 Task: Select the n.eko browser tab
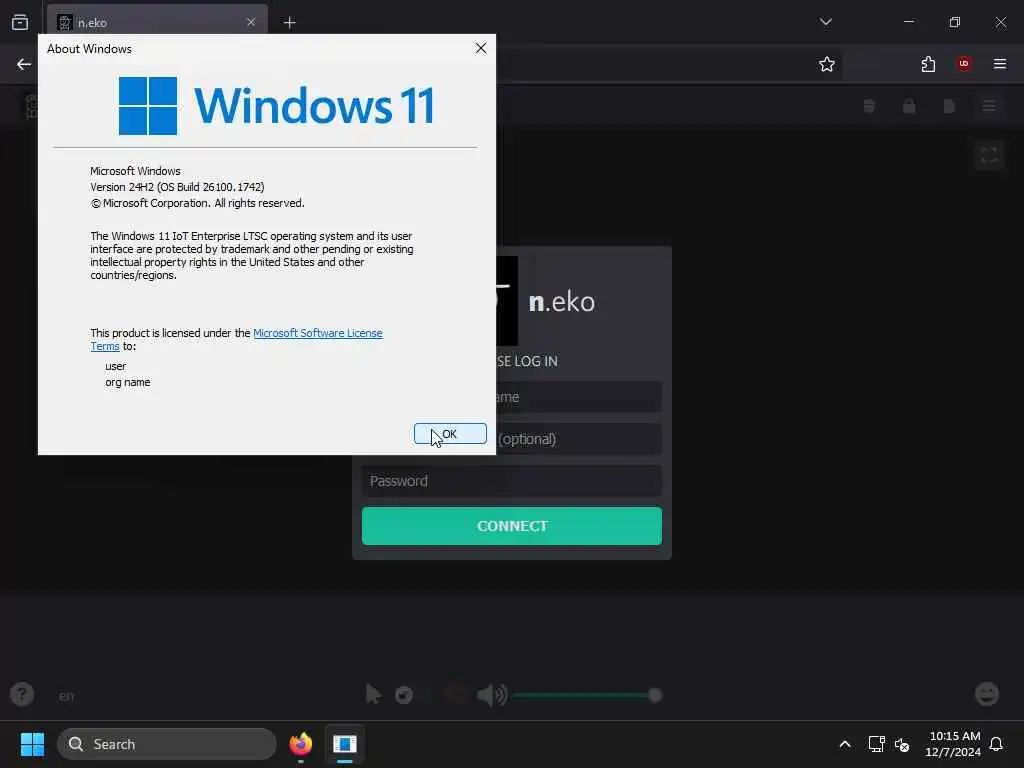point(157,22)
